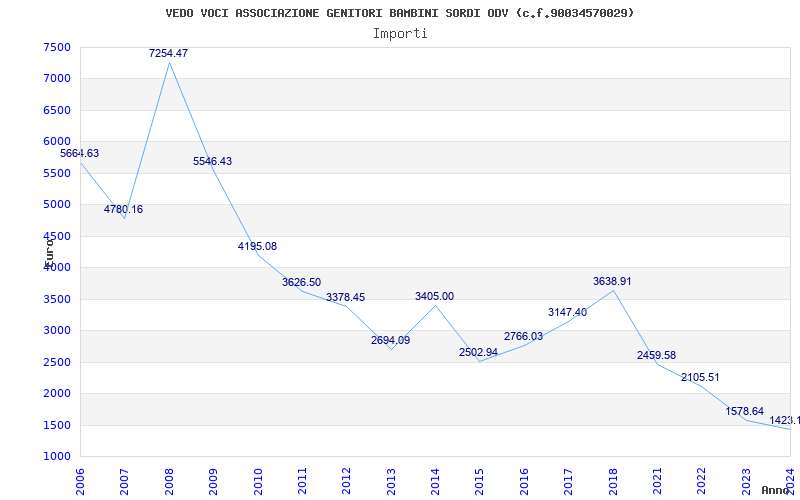This screenshot has width=800, height=500.
Task: Click the 3500 y-axis value
Action: tap(57, 299)
